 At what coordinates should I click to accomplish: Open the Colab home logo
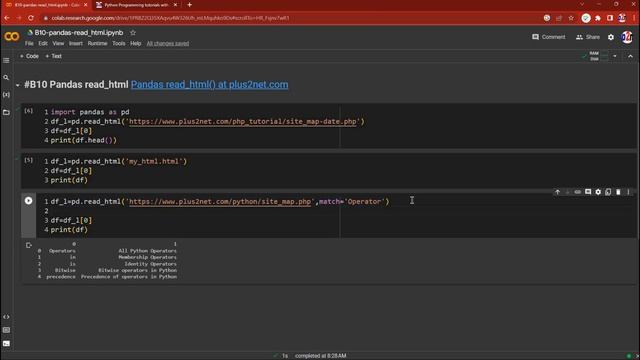(x=11, y=37)
